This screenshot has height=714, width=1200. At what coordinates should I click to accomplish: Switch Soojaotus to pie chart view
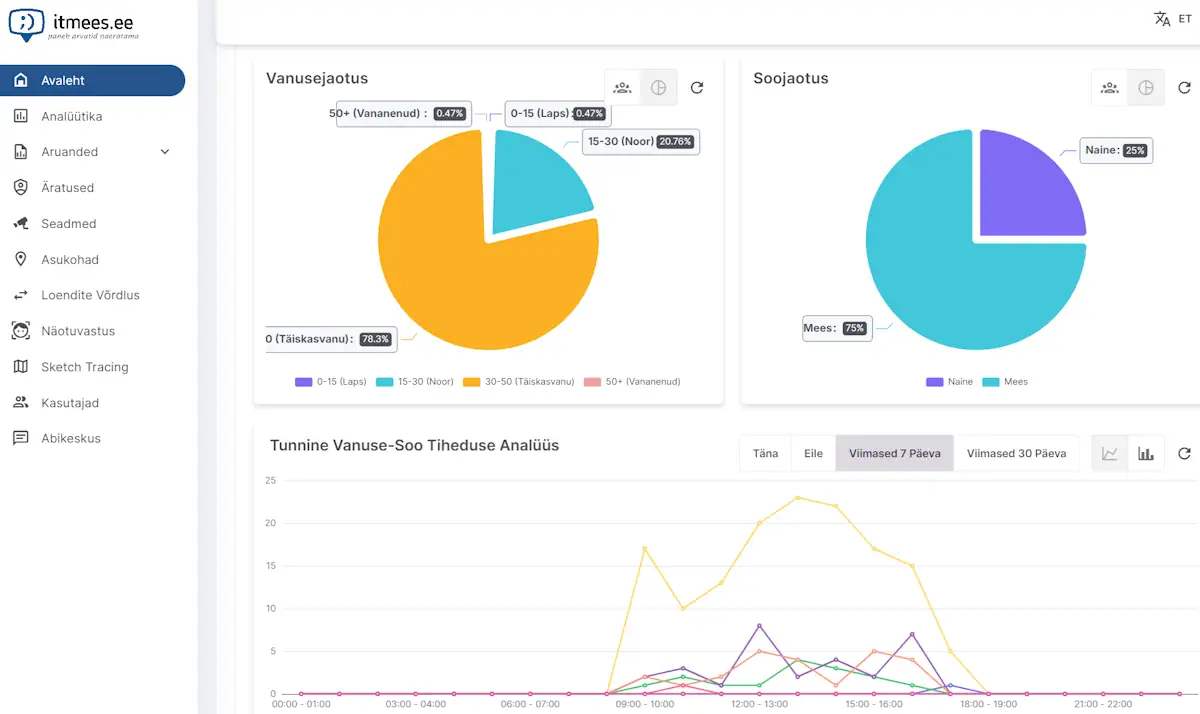[x=1146, y=88]
